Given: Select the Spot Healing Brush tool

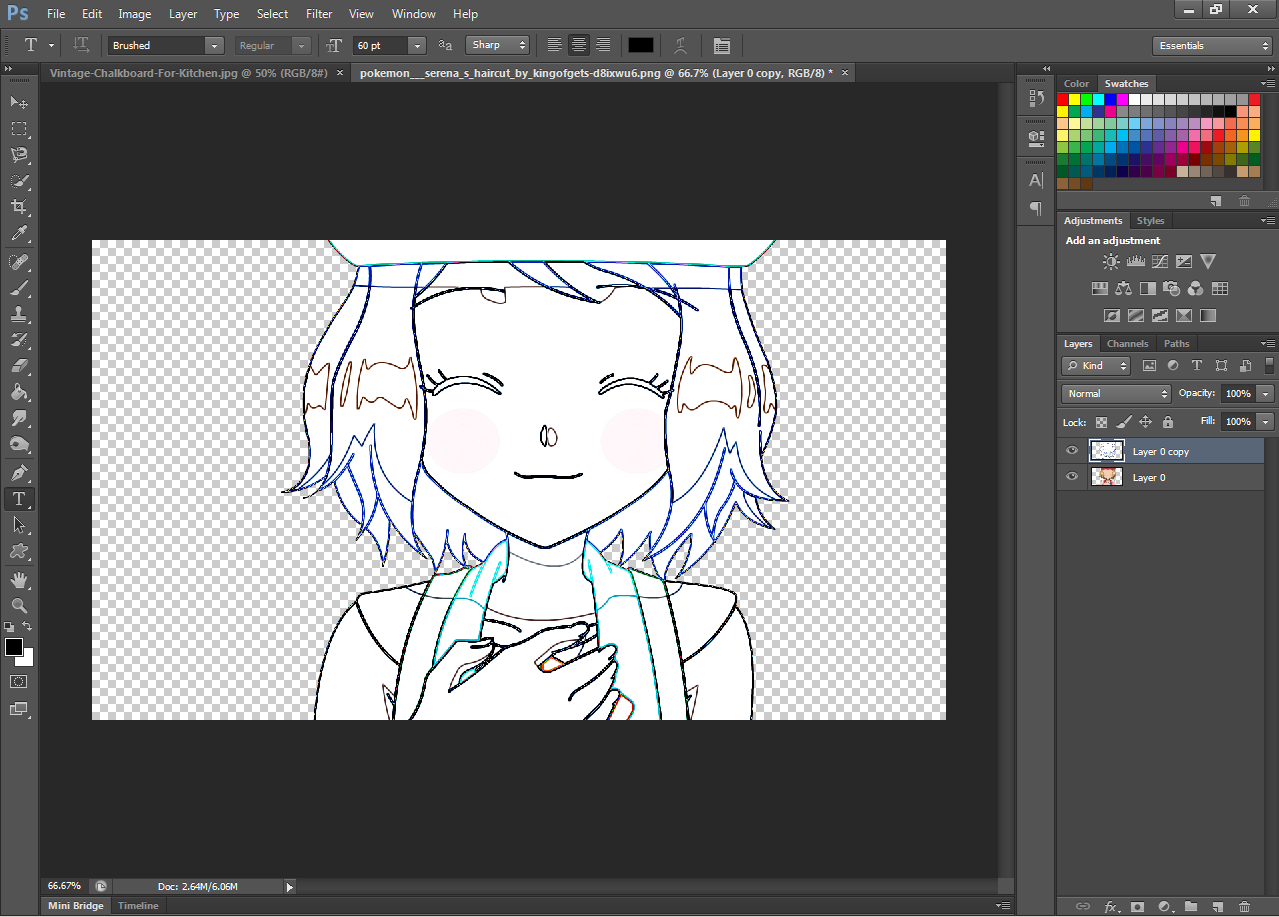Looking at the screenshot, I should tap(18, 262).
